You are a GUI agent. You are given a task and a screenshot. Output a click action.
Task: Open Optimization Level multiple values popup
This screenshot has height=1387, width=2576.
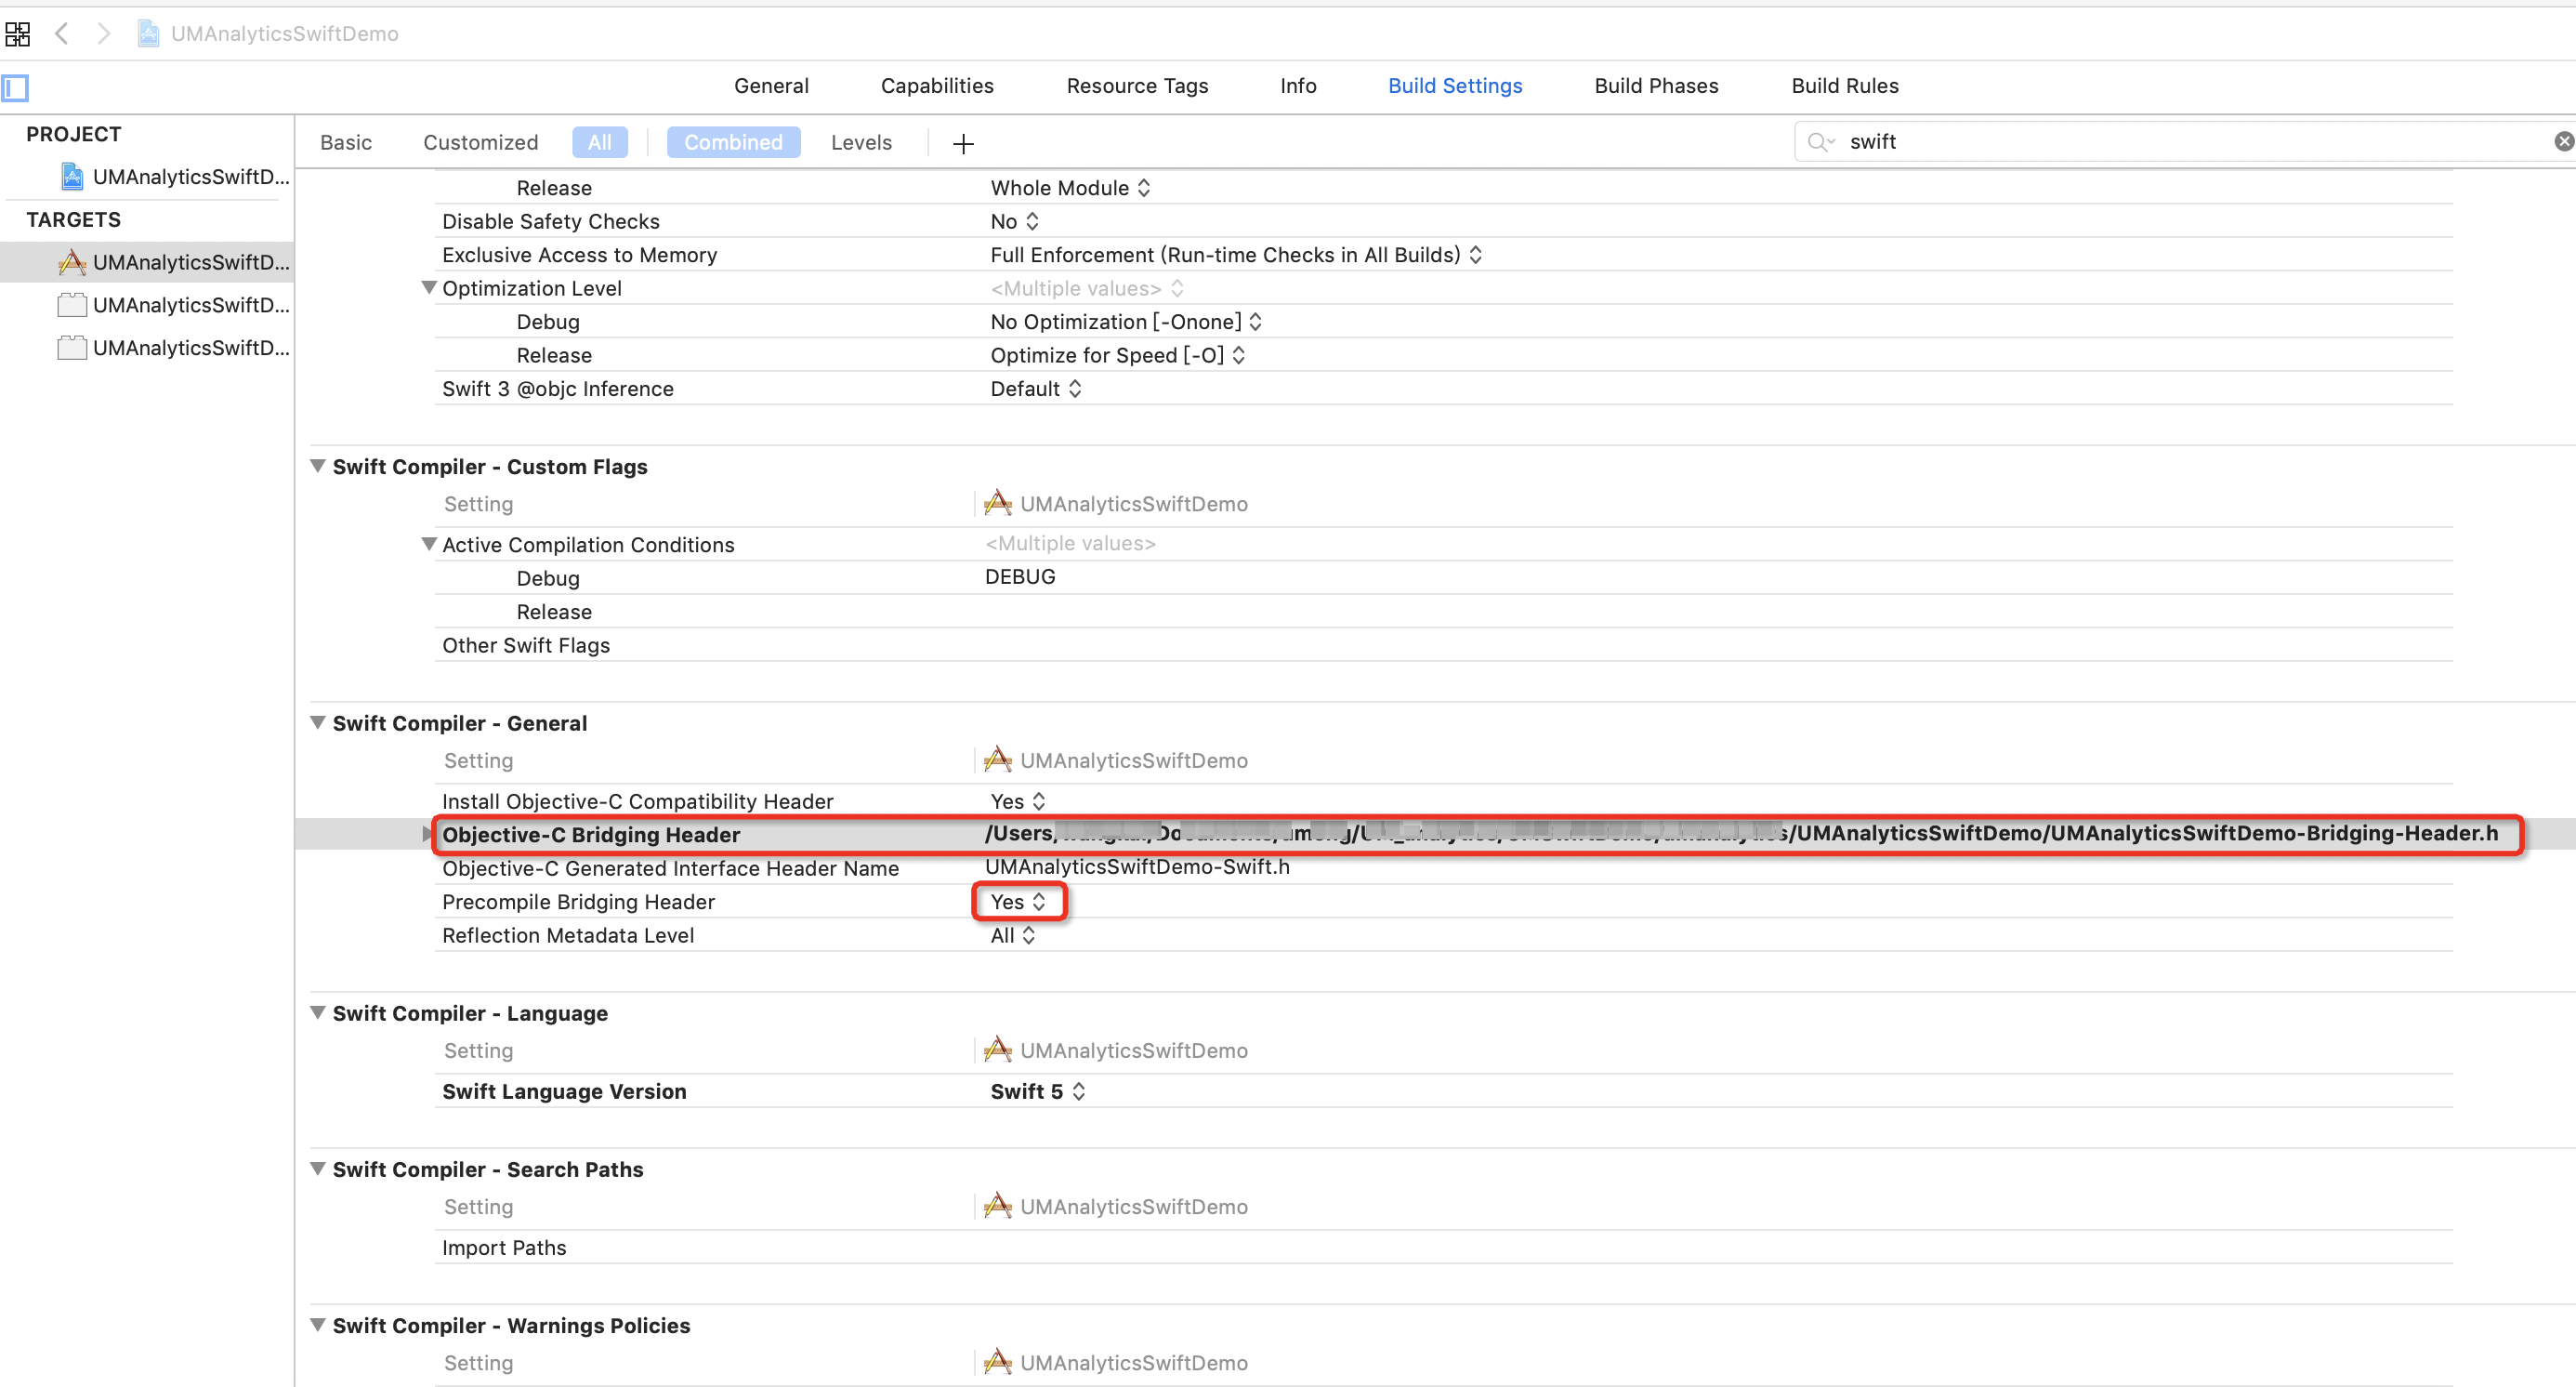[1087, 288]
